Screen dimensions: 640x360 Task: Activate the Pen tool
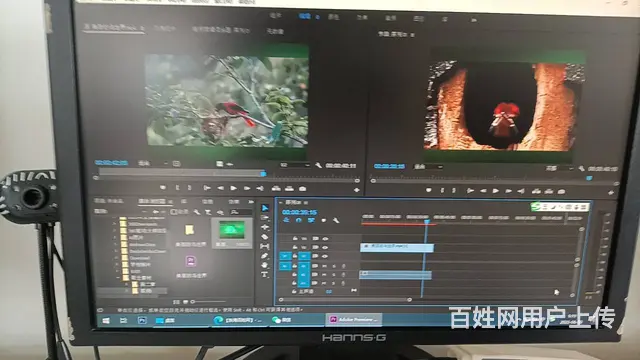coord(264,256)
